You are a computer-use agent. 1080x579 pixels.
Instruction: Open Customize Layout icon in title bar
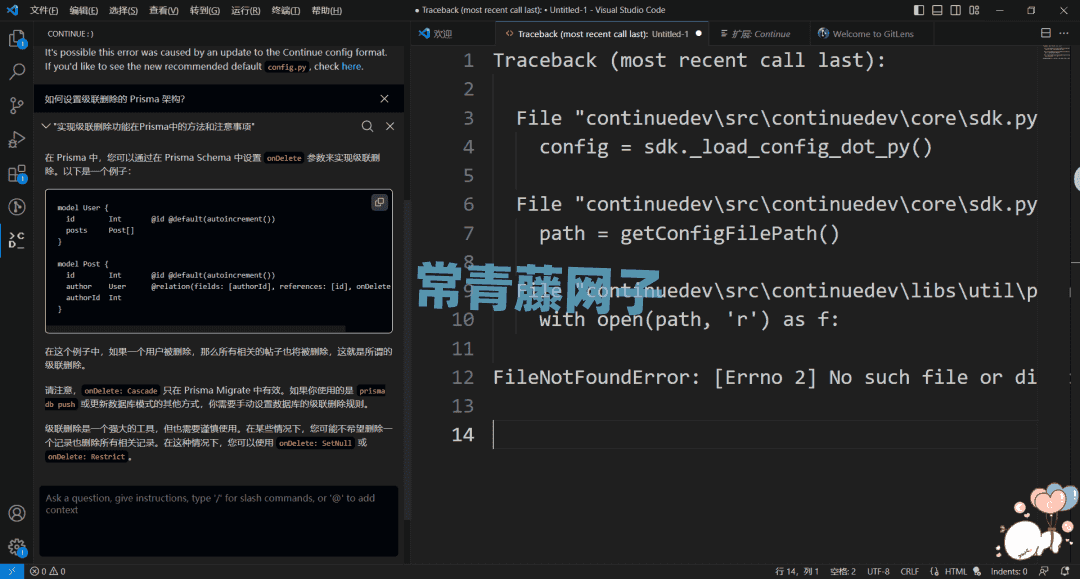974,10
